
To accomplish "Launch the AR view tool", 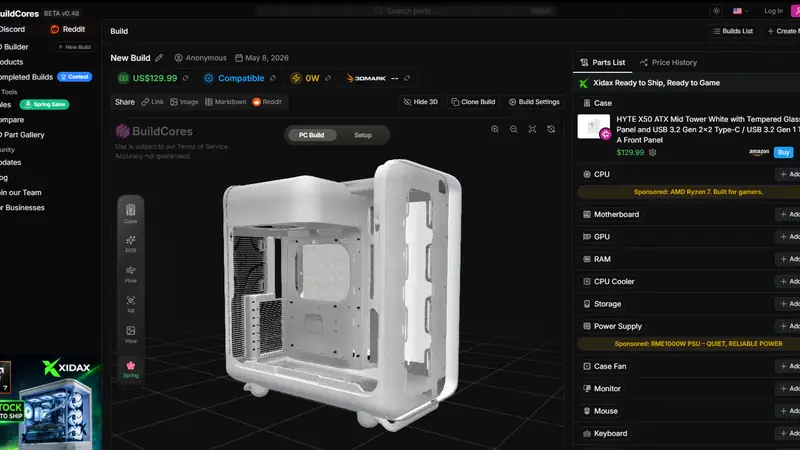I will tap(131, 304).
